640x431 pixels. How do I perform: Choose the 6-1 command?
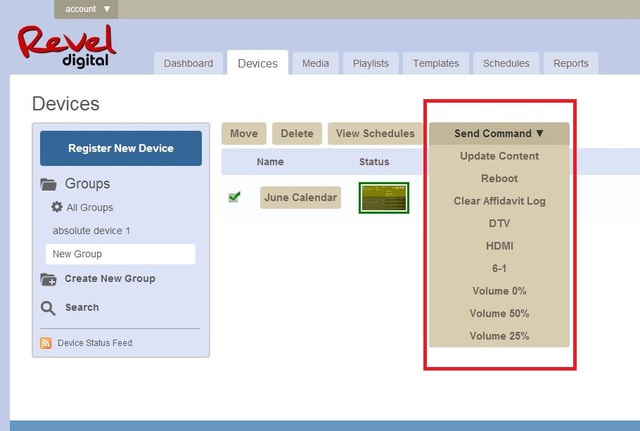coord(499,268)
